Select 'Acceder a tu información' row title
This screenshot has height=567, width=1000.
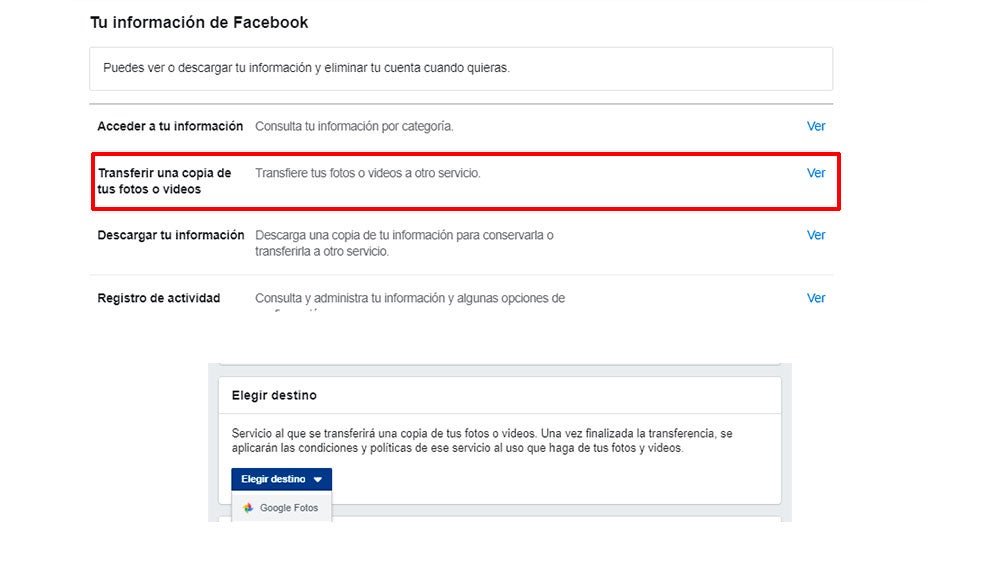coord(170,126)
